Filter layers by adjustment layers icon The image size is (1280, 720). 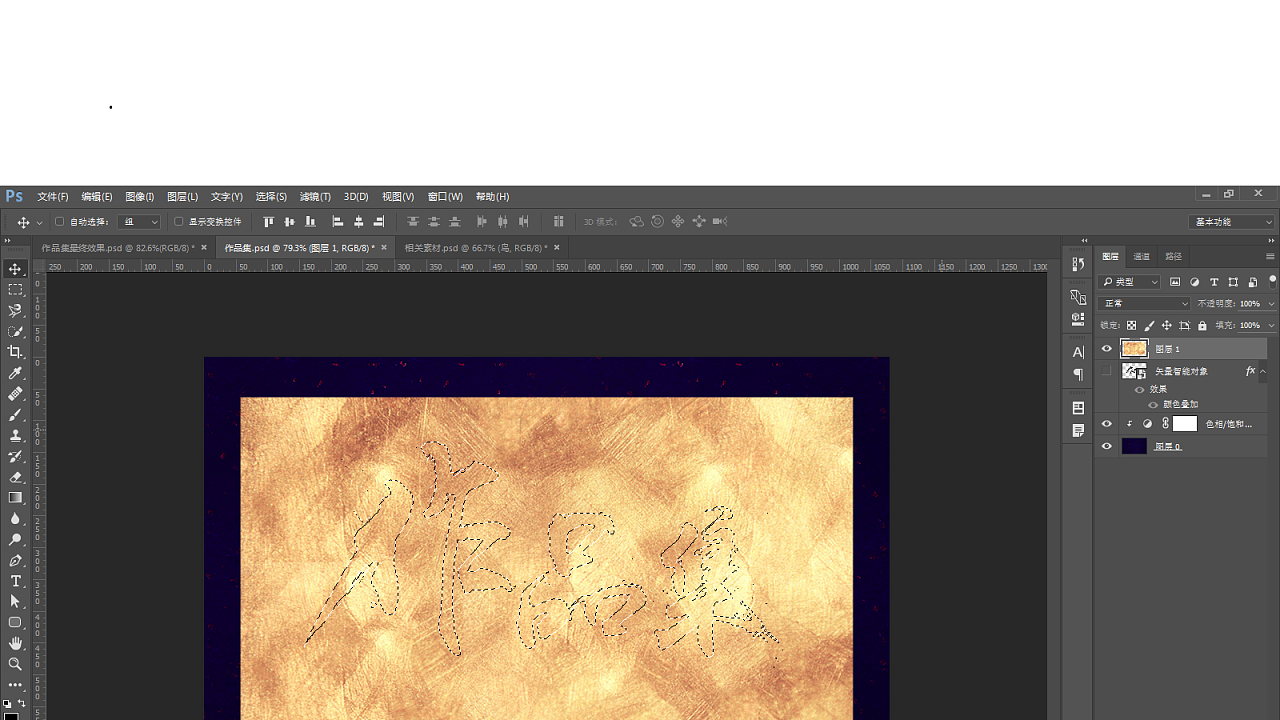click(x=1194, y=282)
